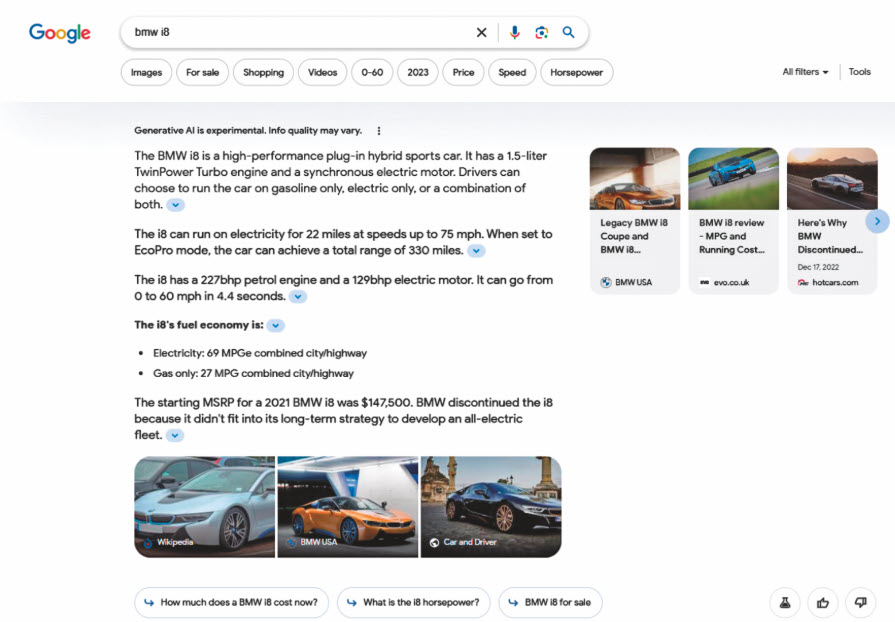Viewport: 895px width, 622px height.
Task: Click the "BMW i8 for sale" follow-up
Action: point(550,602)
